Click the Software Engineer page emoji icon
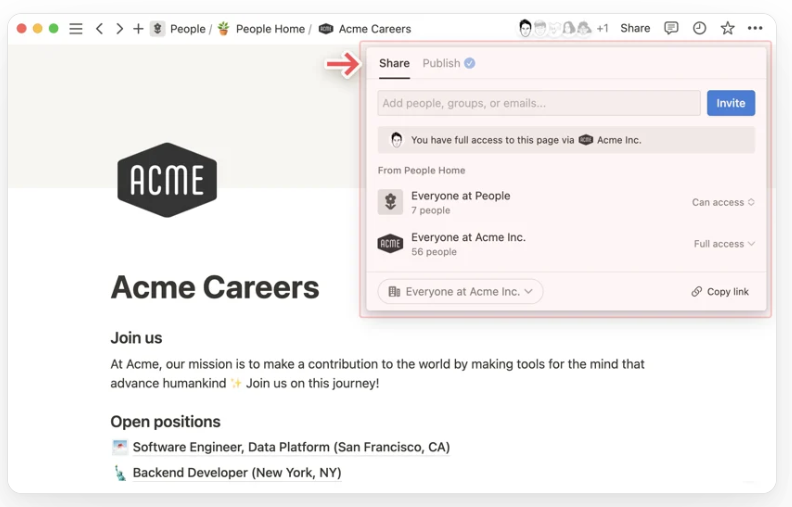The width and height of the screenshot is (792, 507). 120,447
